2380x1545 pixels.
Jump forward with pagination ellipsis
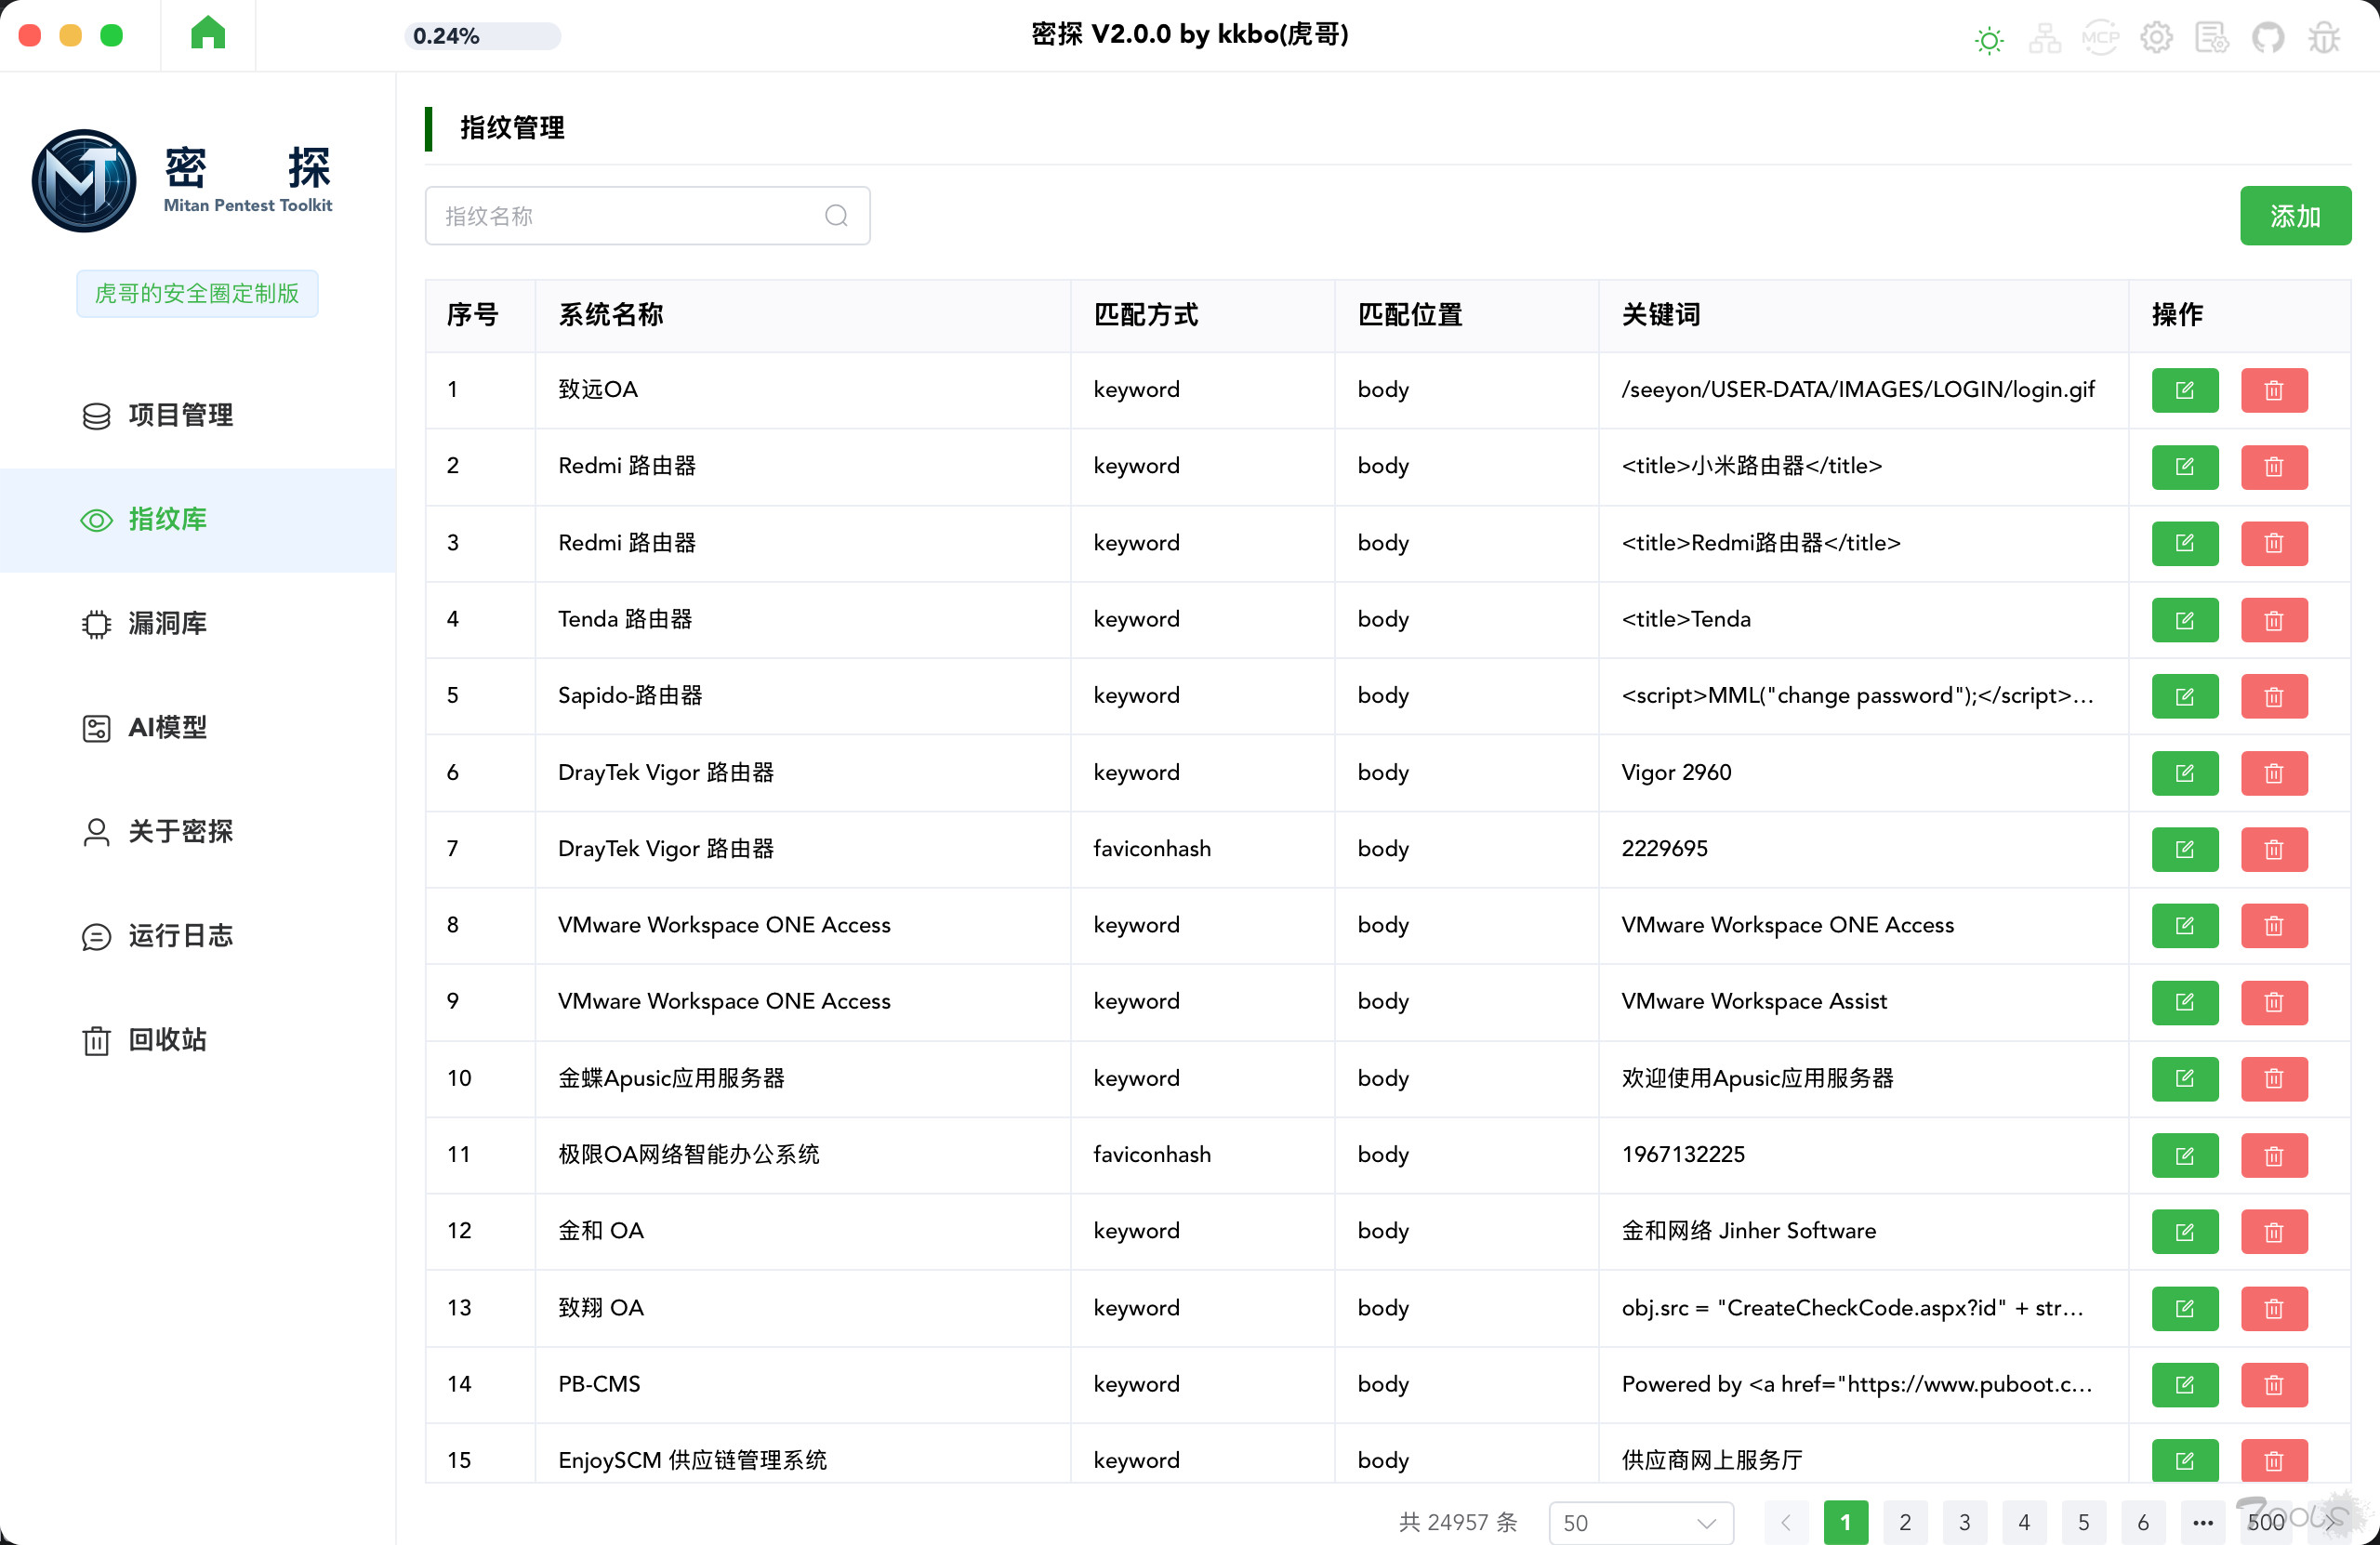coord(2202,1522)
